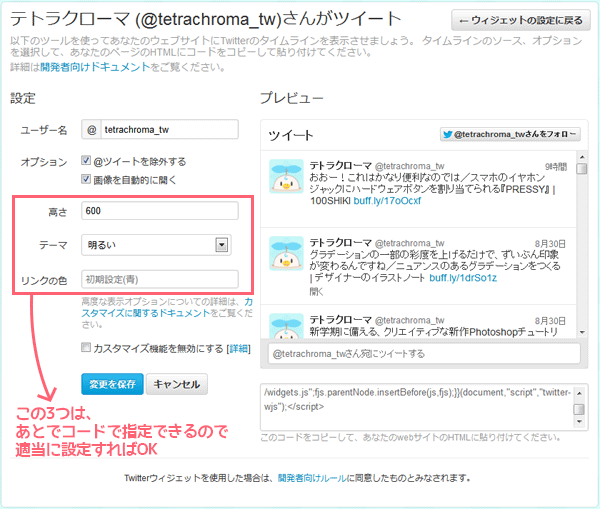Click the 設定 heading
The height and width of the screenshot is (509, 600).
click(x=23, y=98)
